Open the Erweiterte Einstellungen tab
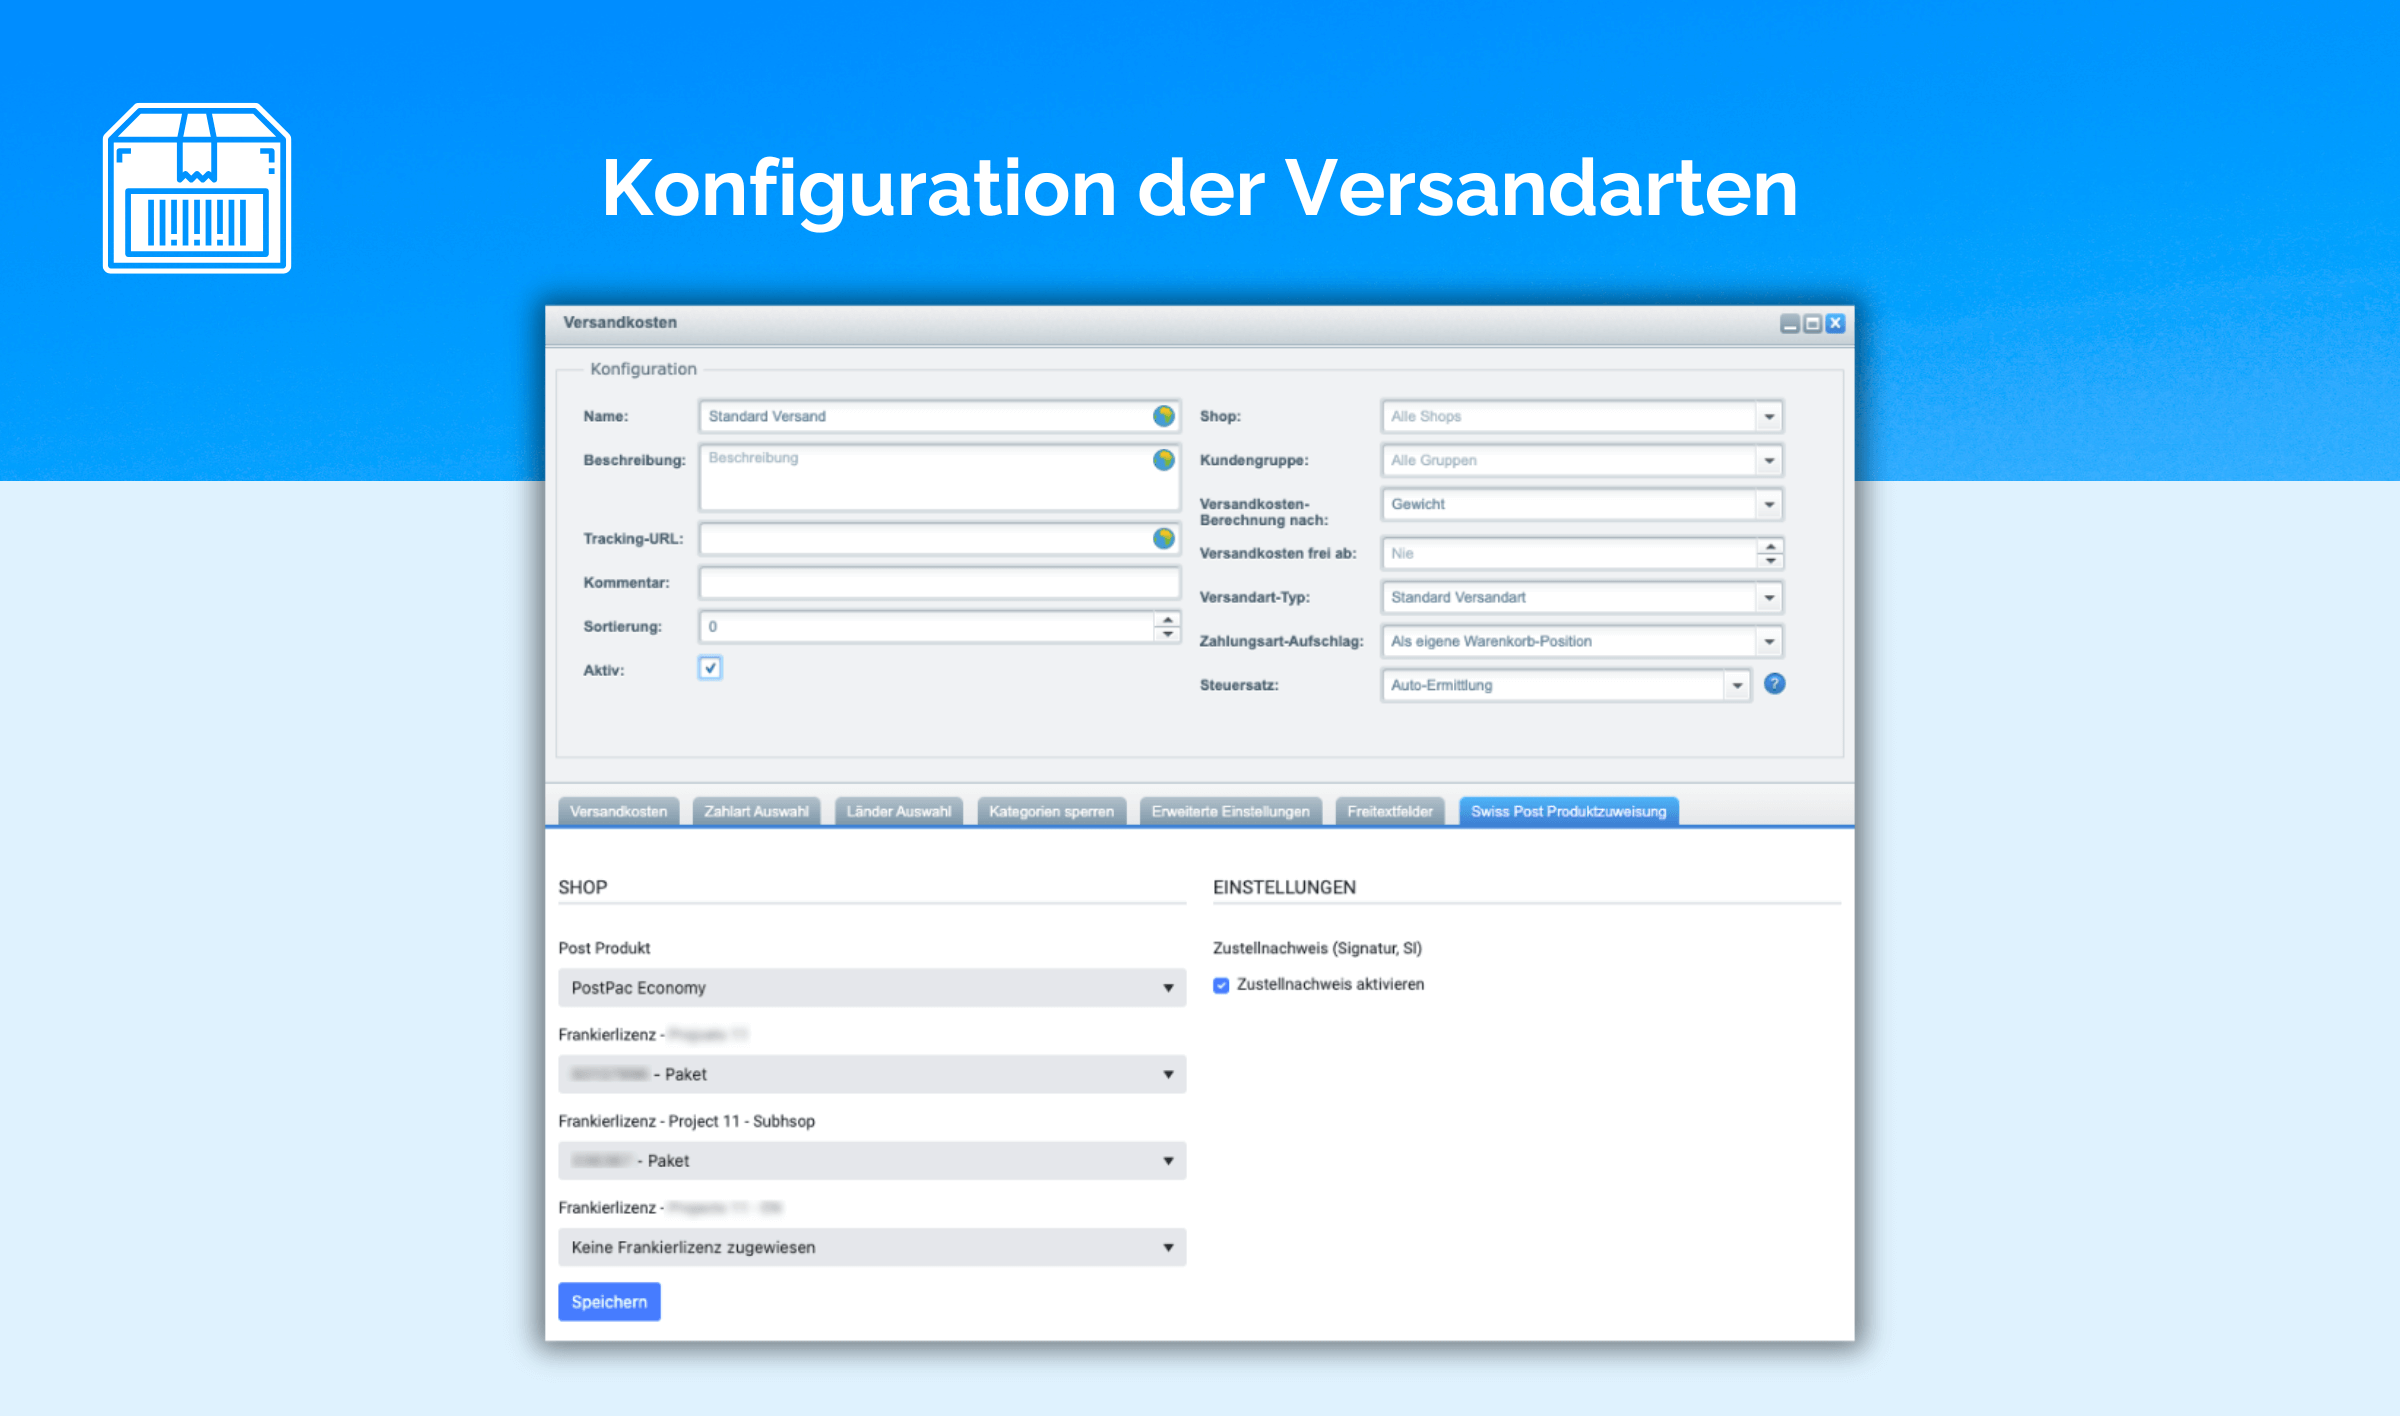The height and width of the screenshot is (1416, 2400). click(x=1230, y=811)
